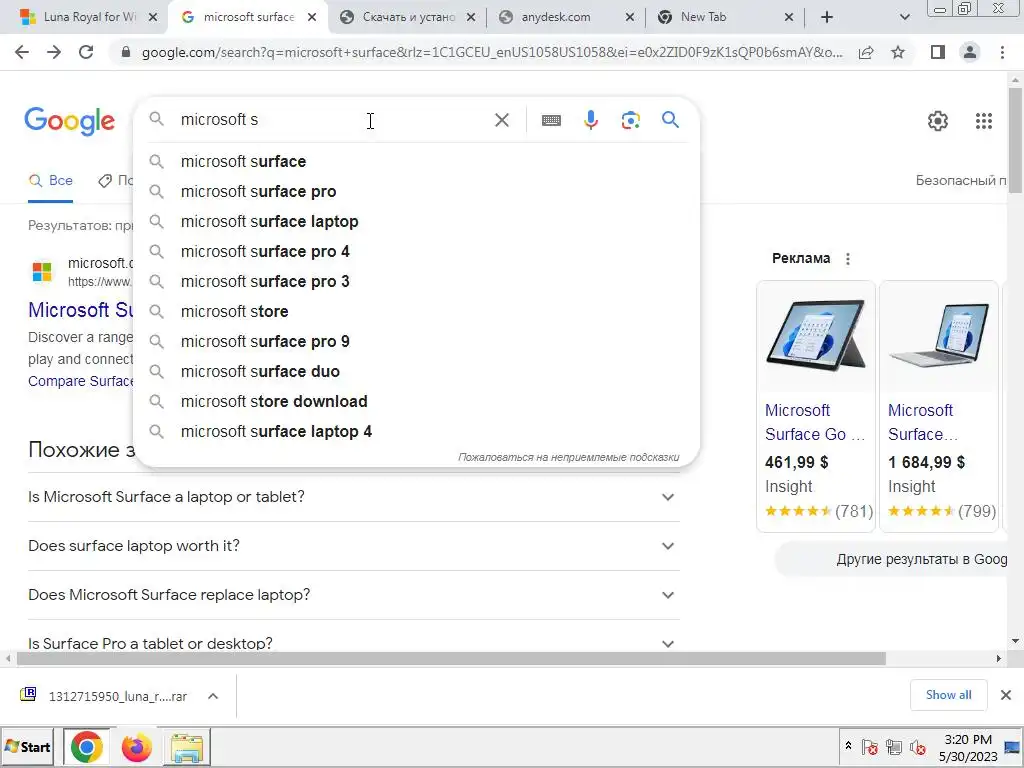Click the browser forward arrow
The height and width of the screenshot is (768, 1024).
(x=54, y=52)
